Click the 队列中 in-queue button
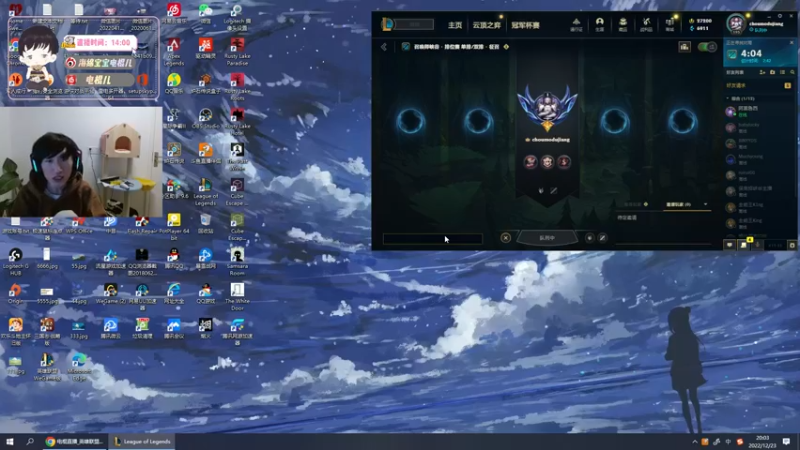Viewport: 800px width, 450px height. tap(547, 238)
